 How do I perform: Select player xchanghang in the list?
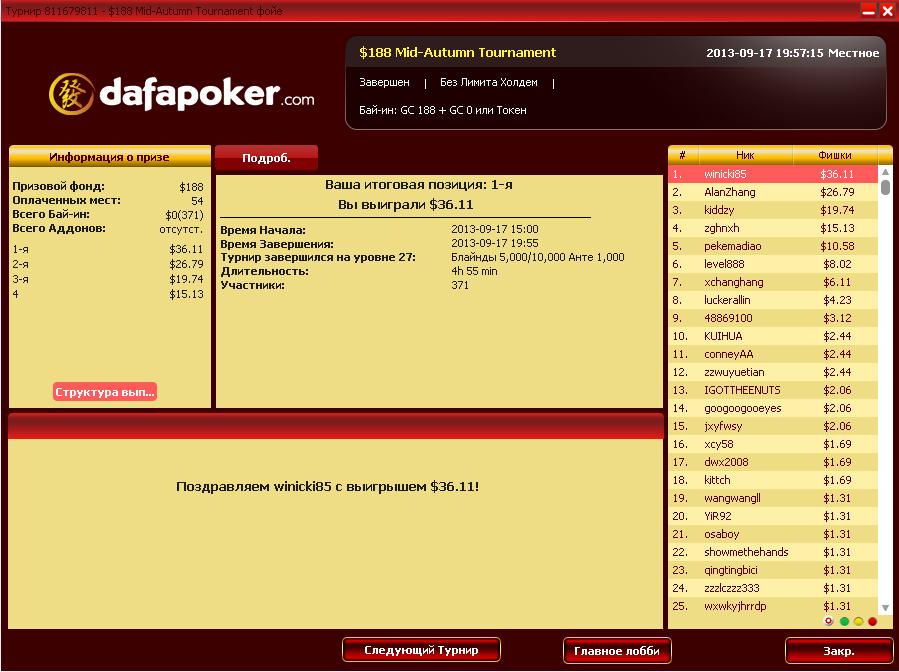point(773,282)
